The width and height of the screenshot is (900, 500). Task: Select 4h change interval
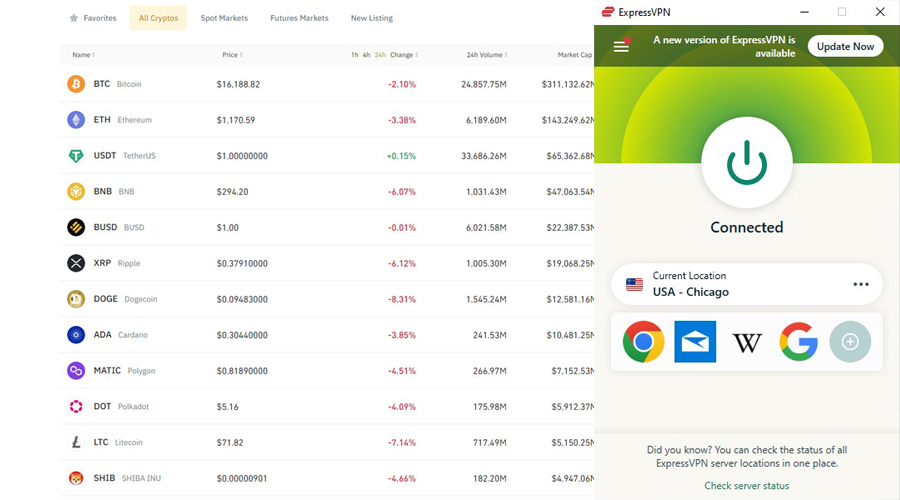coord(366,55)
